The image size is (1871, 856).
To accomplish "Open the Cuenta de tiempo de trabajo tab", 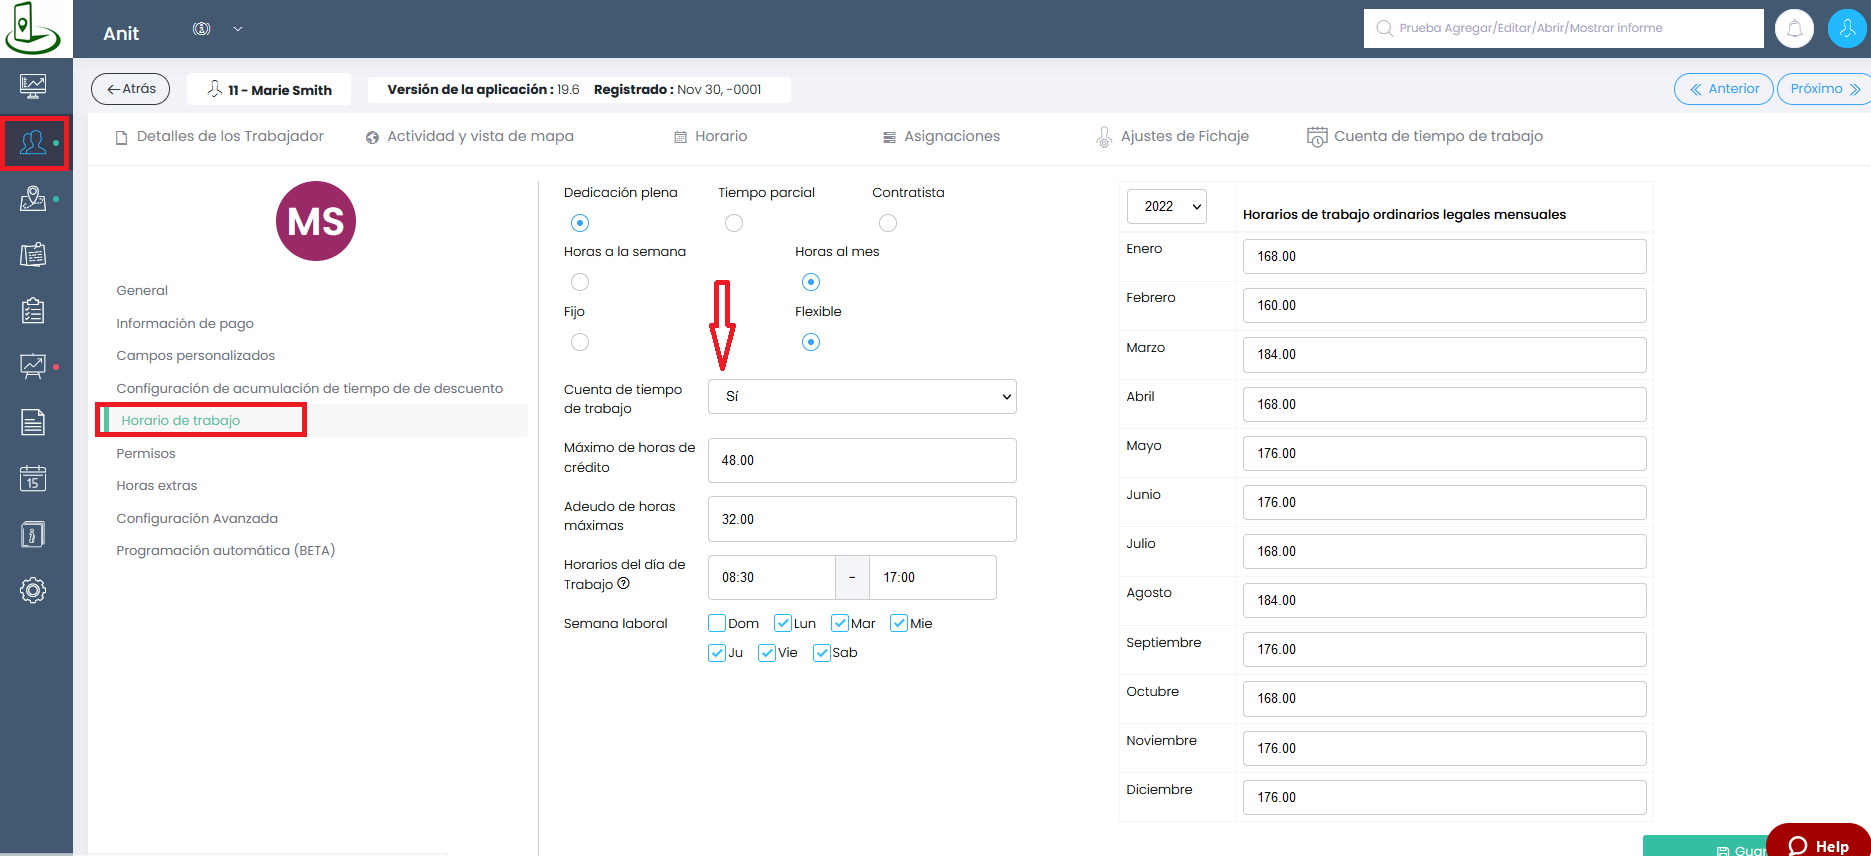I will click(x=1425, y=136).
